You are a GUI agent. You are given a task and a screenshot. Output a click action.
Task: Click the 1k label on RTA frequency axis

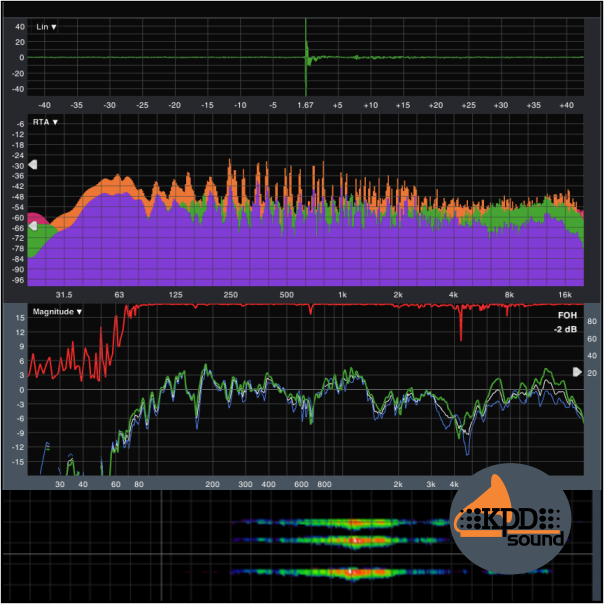click(342, 295)
